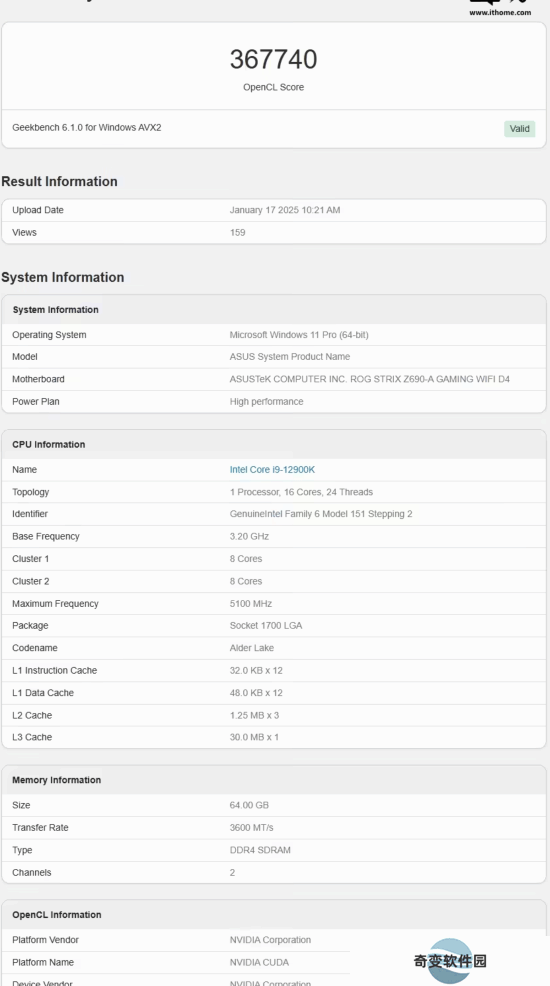Viewport: 550px width, 986px height.
Task: Click ASUS System Product Name value
Action: (290, 357)
